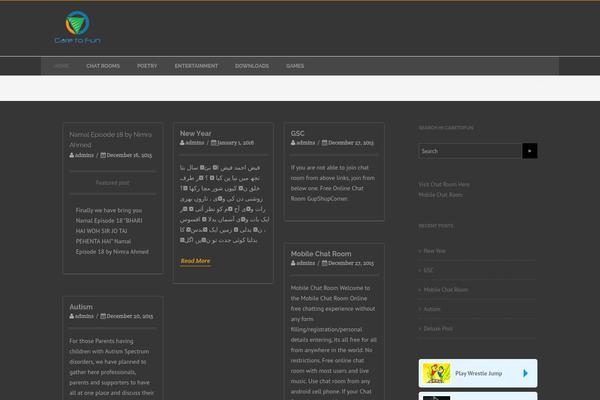Focus the Search input field
This screenshot has height=400, width=600.
pyautogui.click(x=470, y=151)
